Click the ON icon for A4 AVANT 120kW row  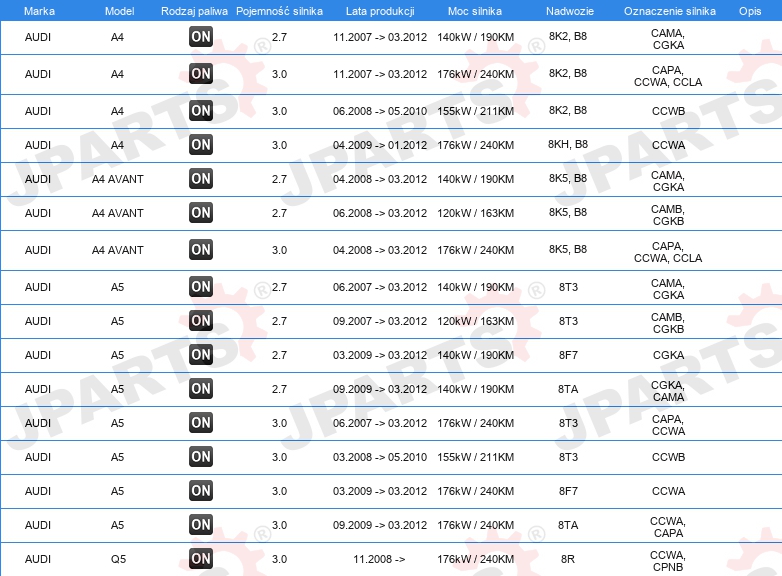click(201, 212)
